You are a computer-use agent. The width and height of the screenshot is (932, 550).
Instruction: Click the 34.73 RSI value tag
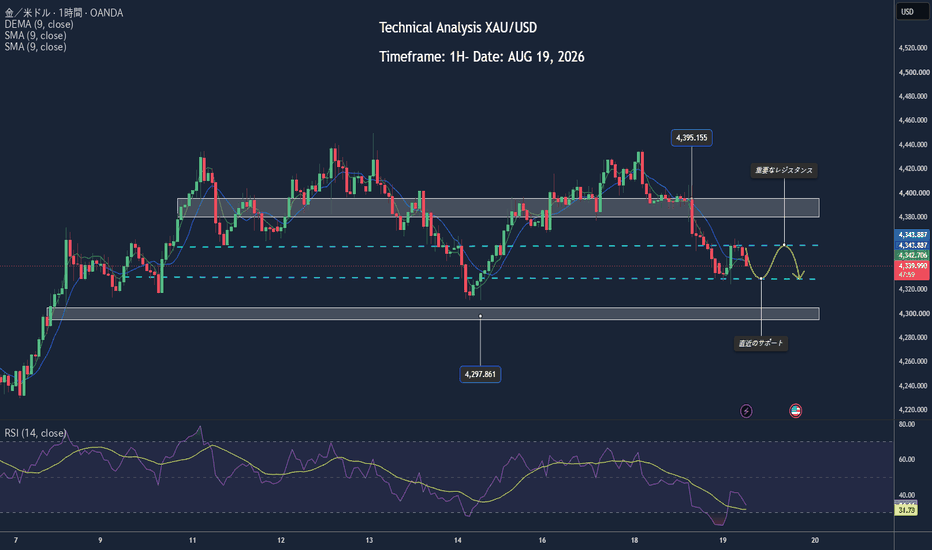tap(906, 510)
